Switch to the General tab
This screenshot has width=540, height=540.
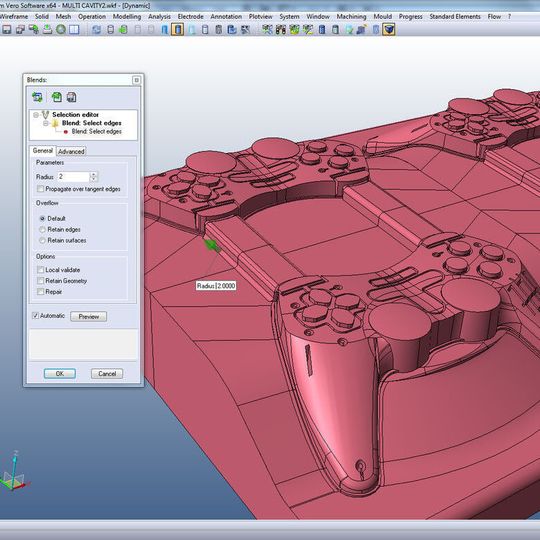coord(43,150)
